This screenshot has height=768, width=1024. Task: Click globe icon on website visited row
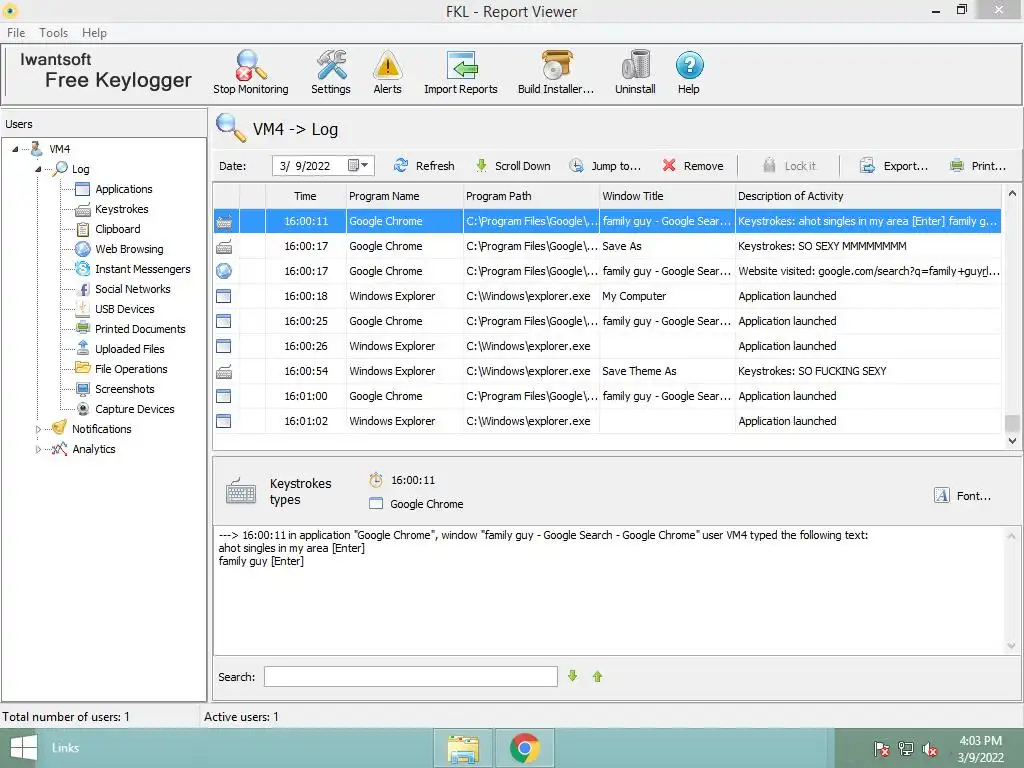pos(223,271)
